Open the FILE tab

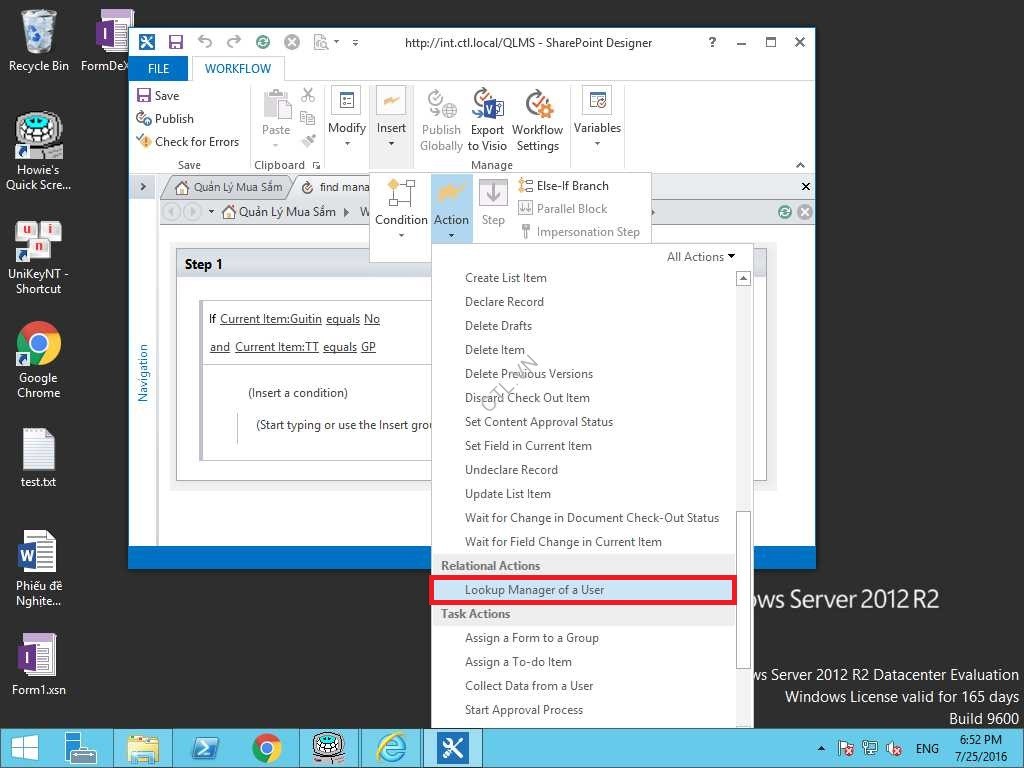pyautogui.click(x=159, y=69)
